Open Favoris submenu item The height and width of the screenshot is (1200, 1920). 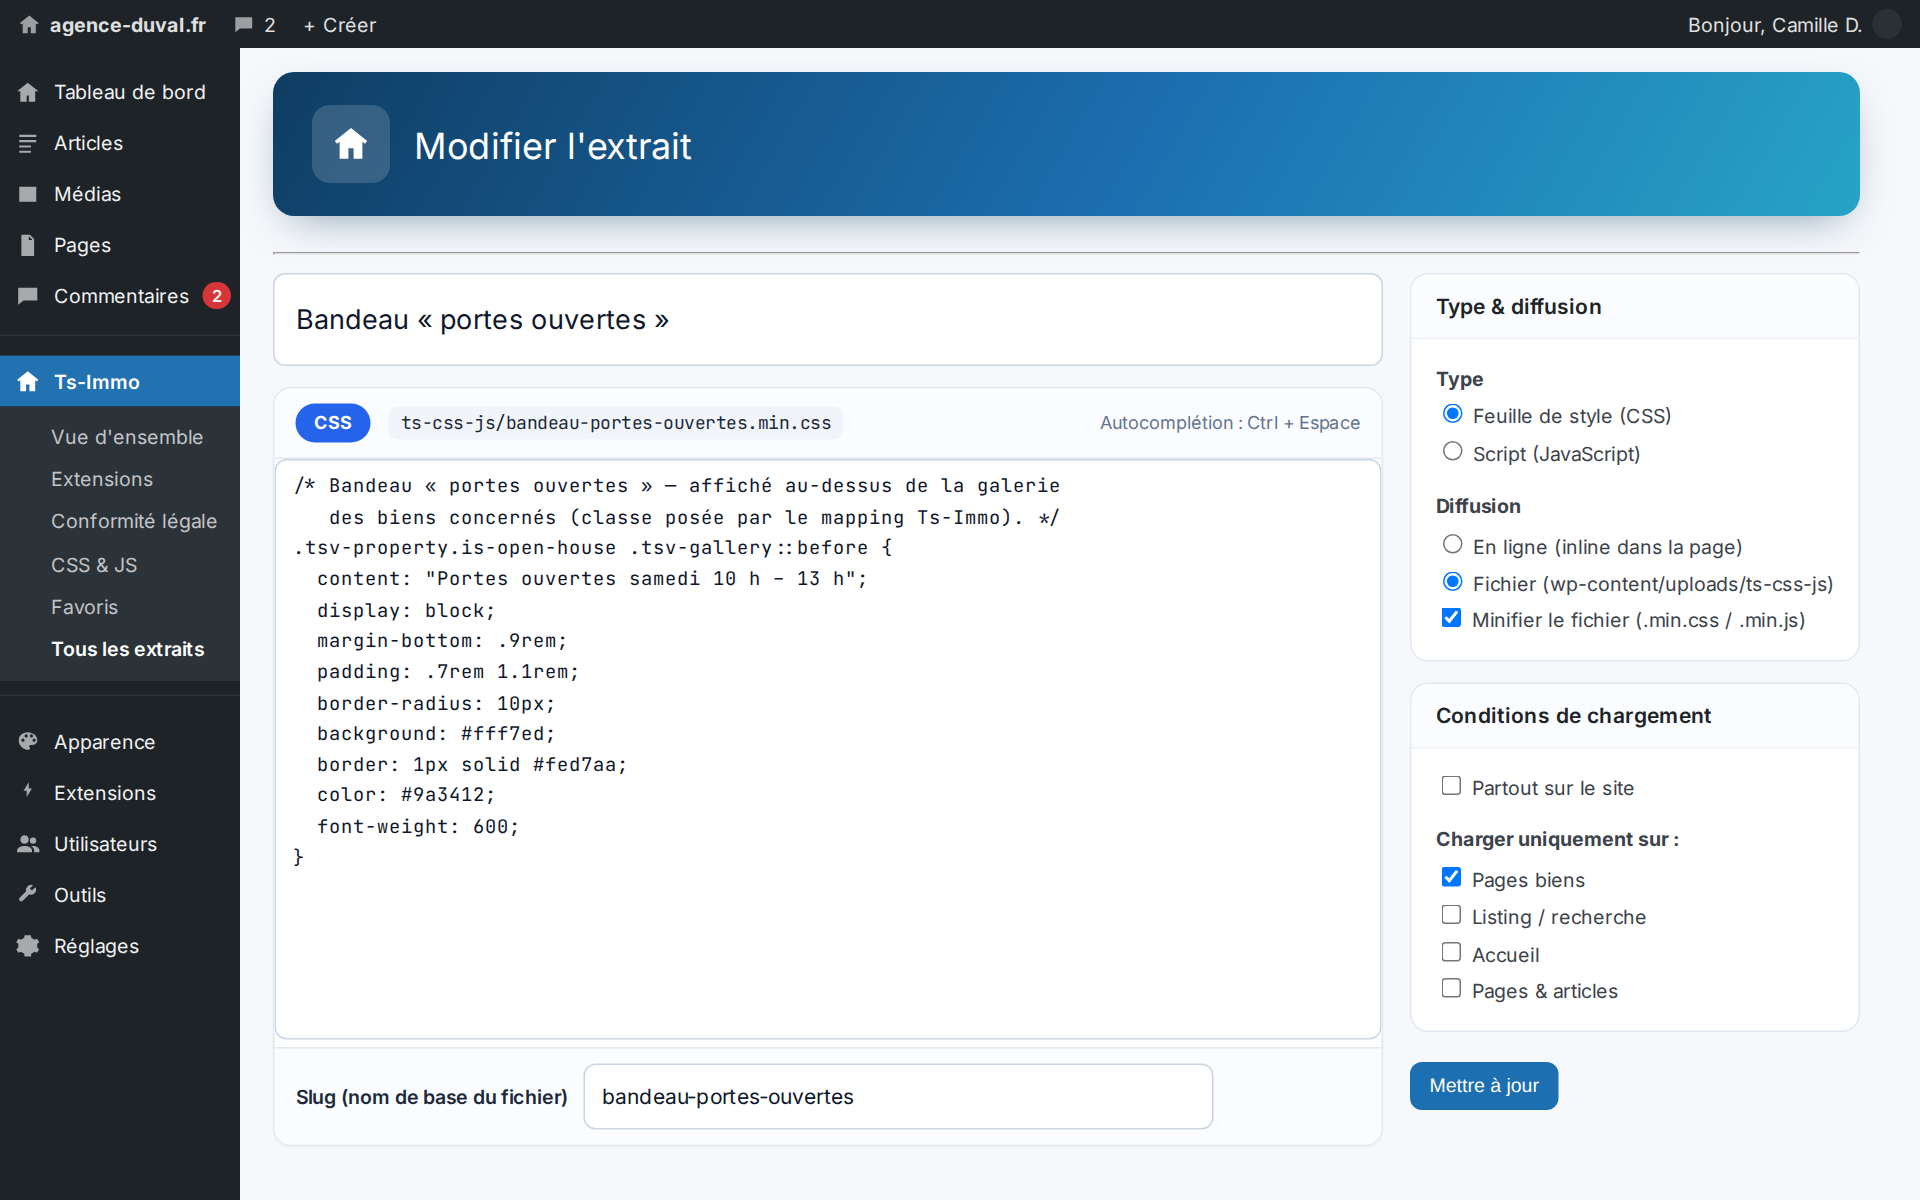(x=85, y=607)
